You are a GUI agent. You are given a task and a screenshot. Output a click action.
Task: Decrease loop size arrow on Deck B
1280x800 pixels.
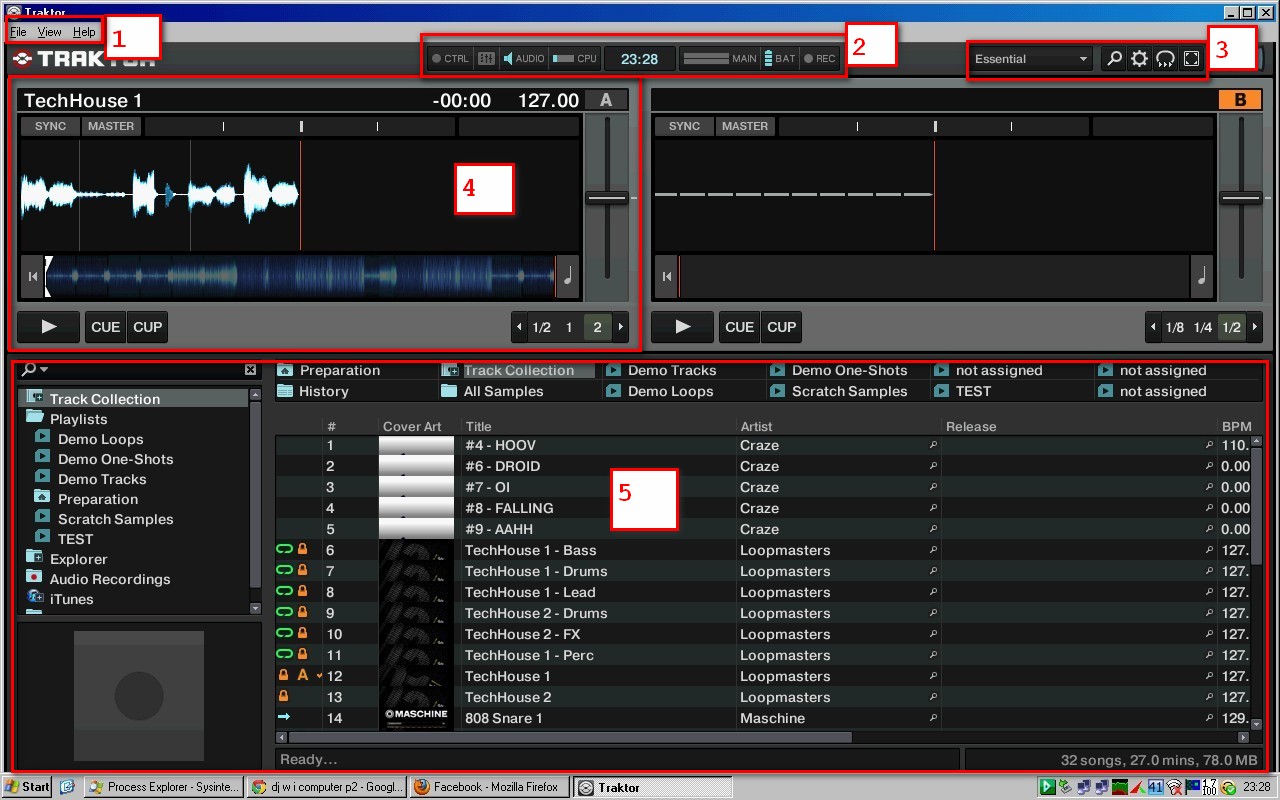click(1153, 327)
